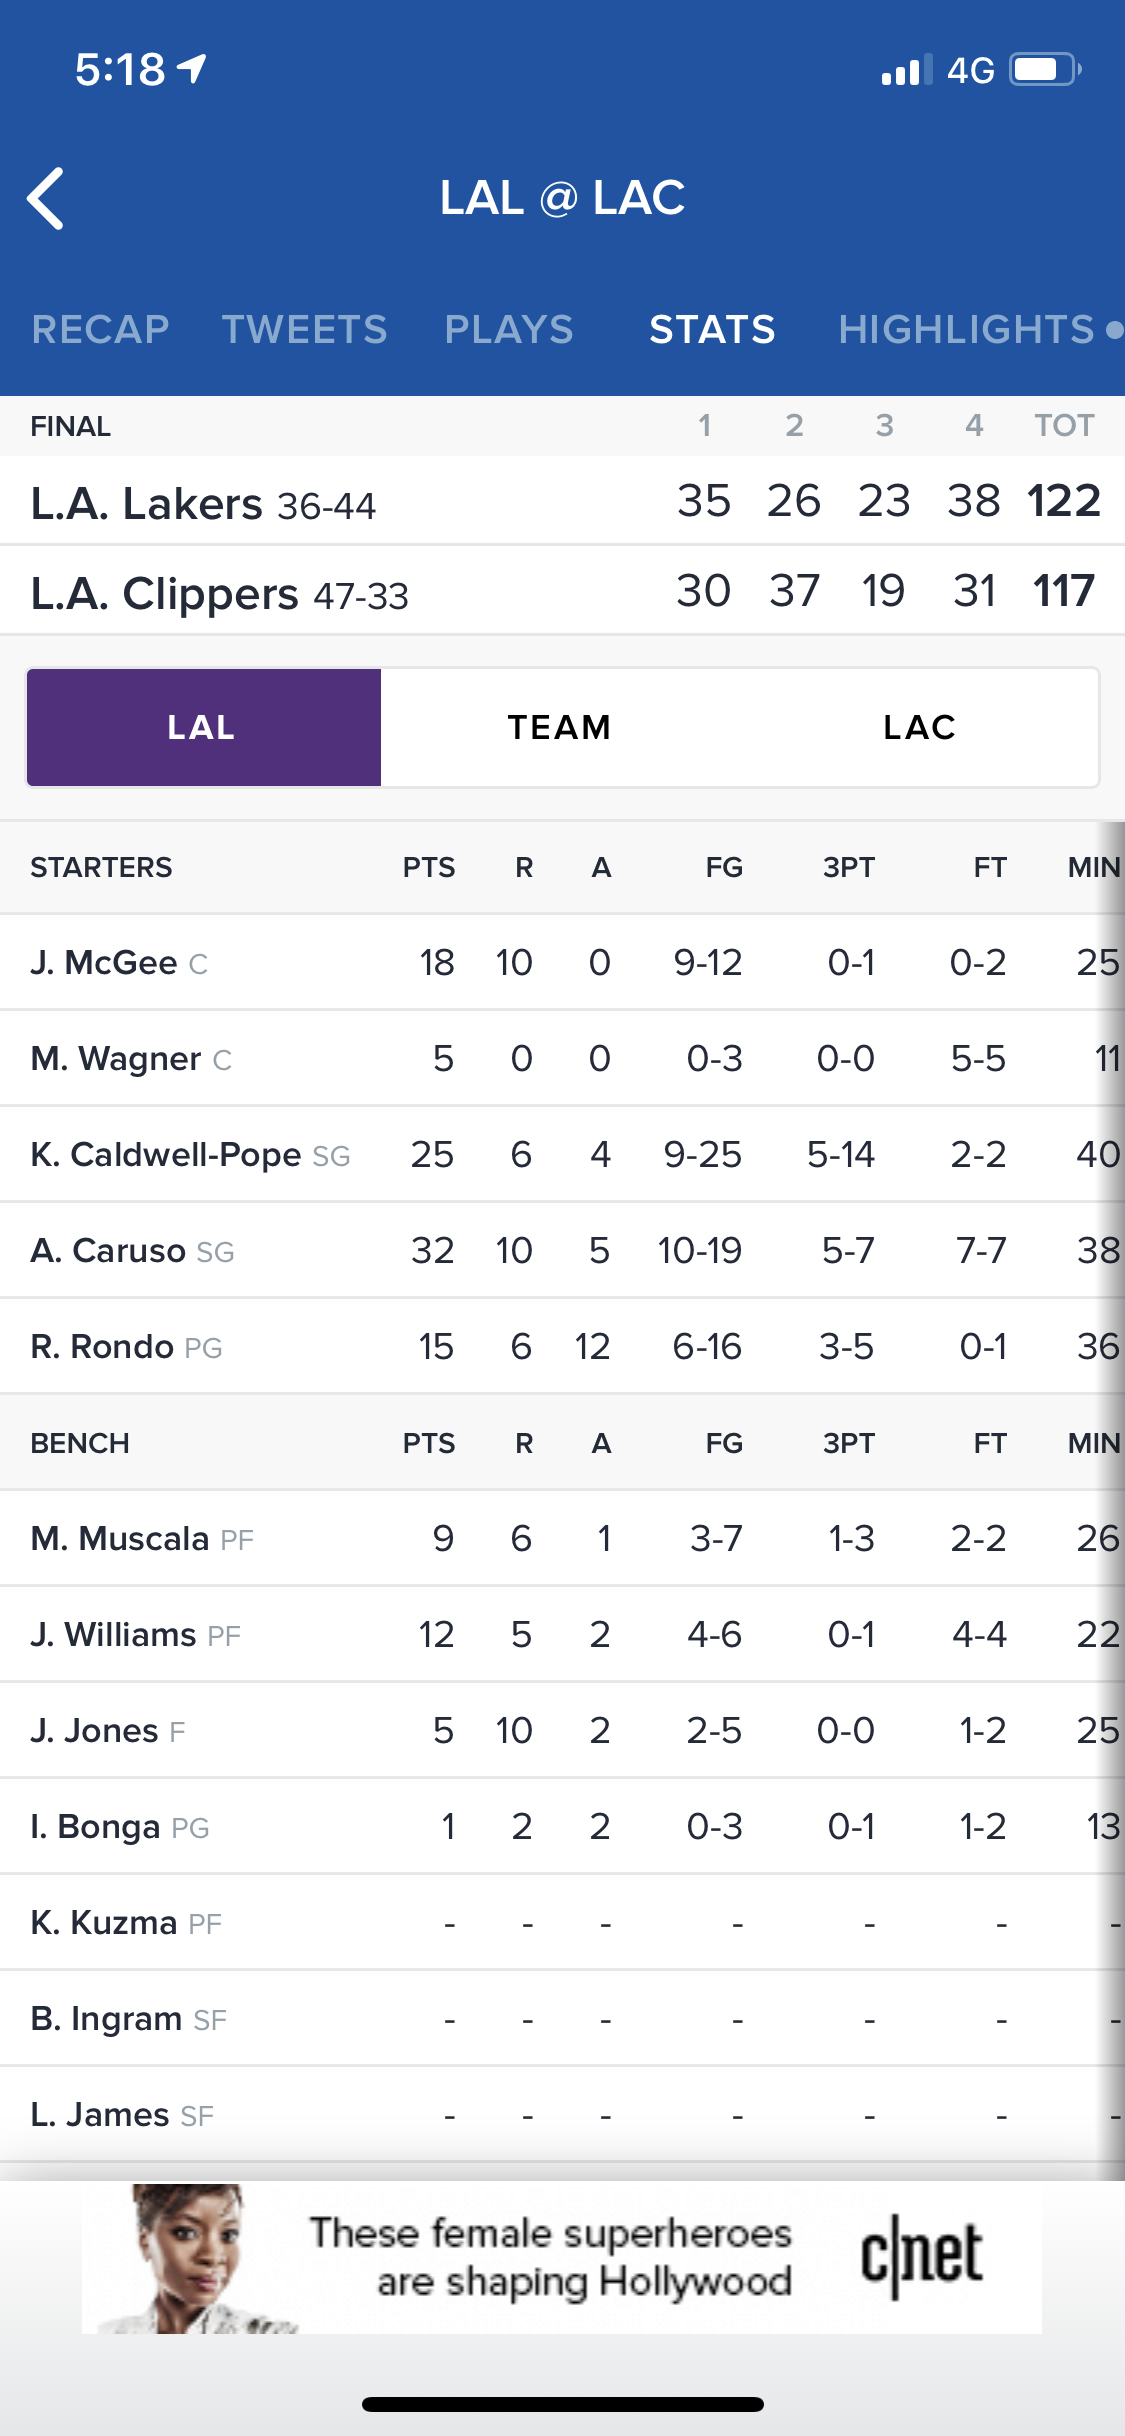Open the L.A. Lakers team row
1125x2436 pixels.
pyautogui.click(x=203, y=503)
